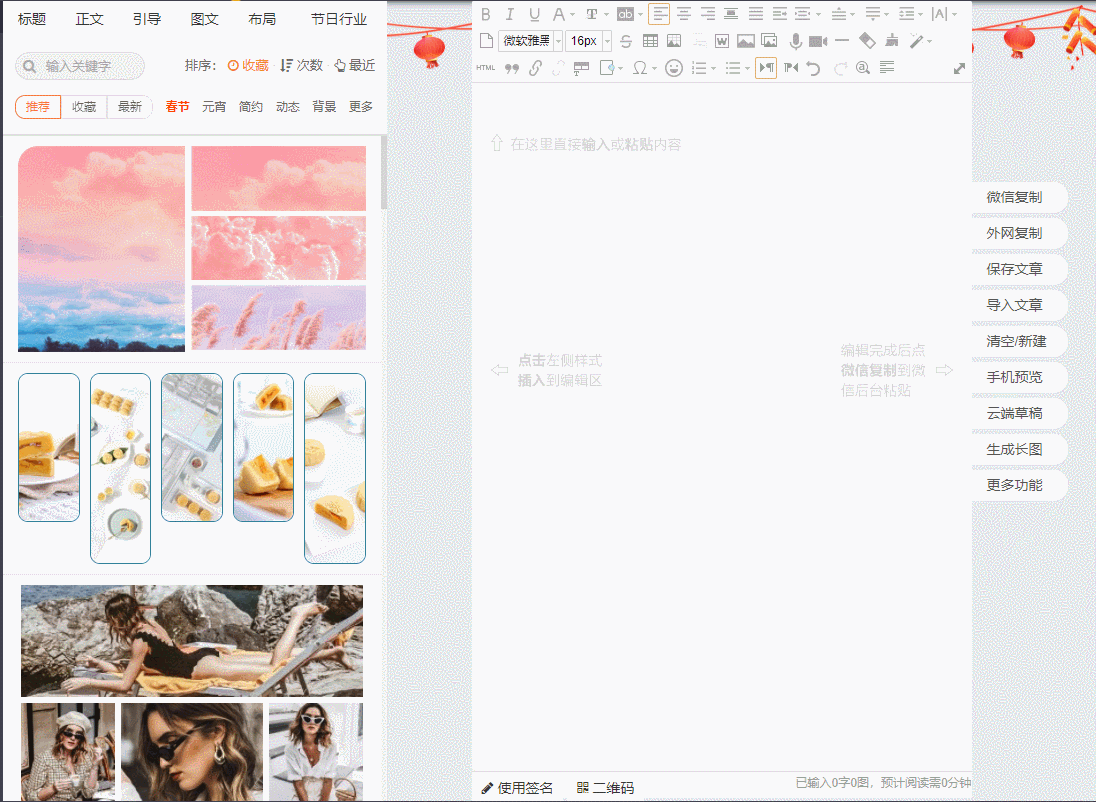Expand the special characters Ω dropdown
This screenshot has height=802, width=1096.
coord(645,68)
